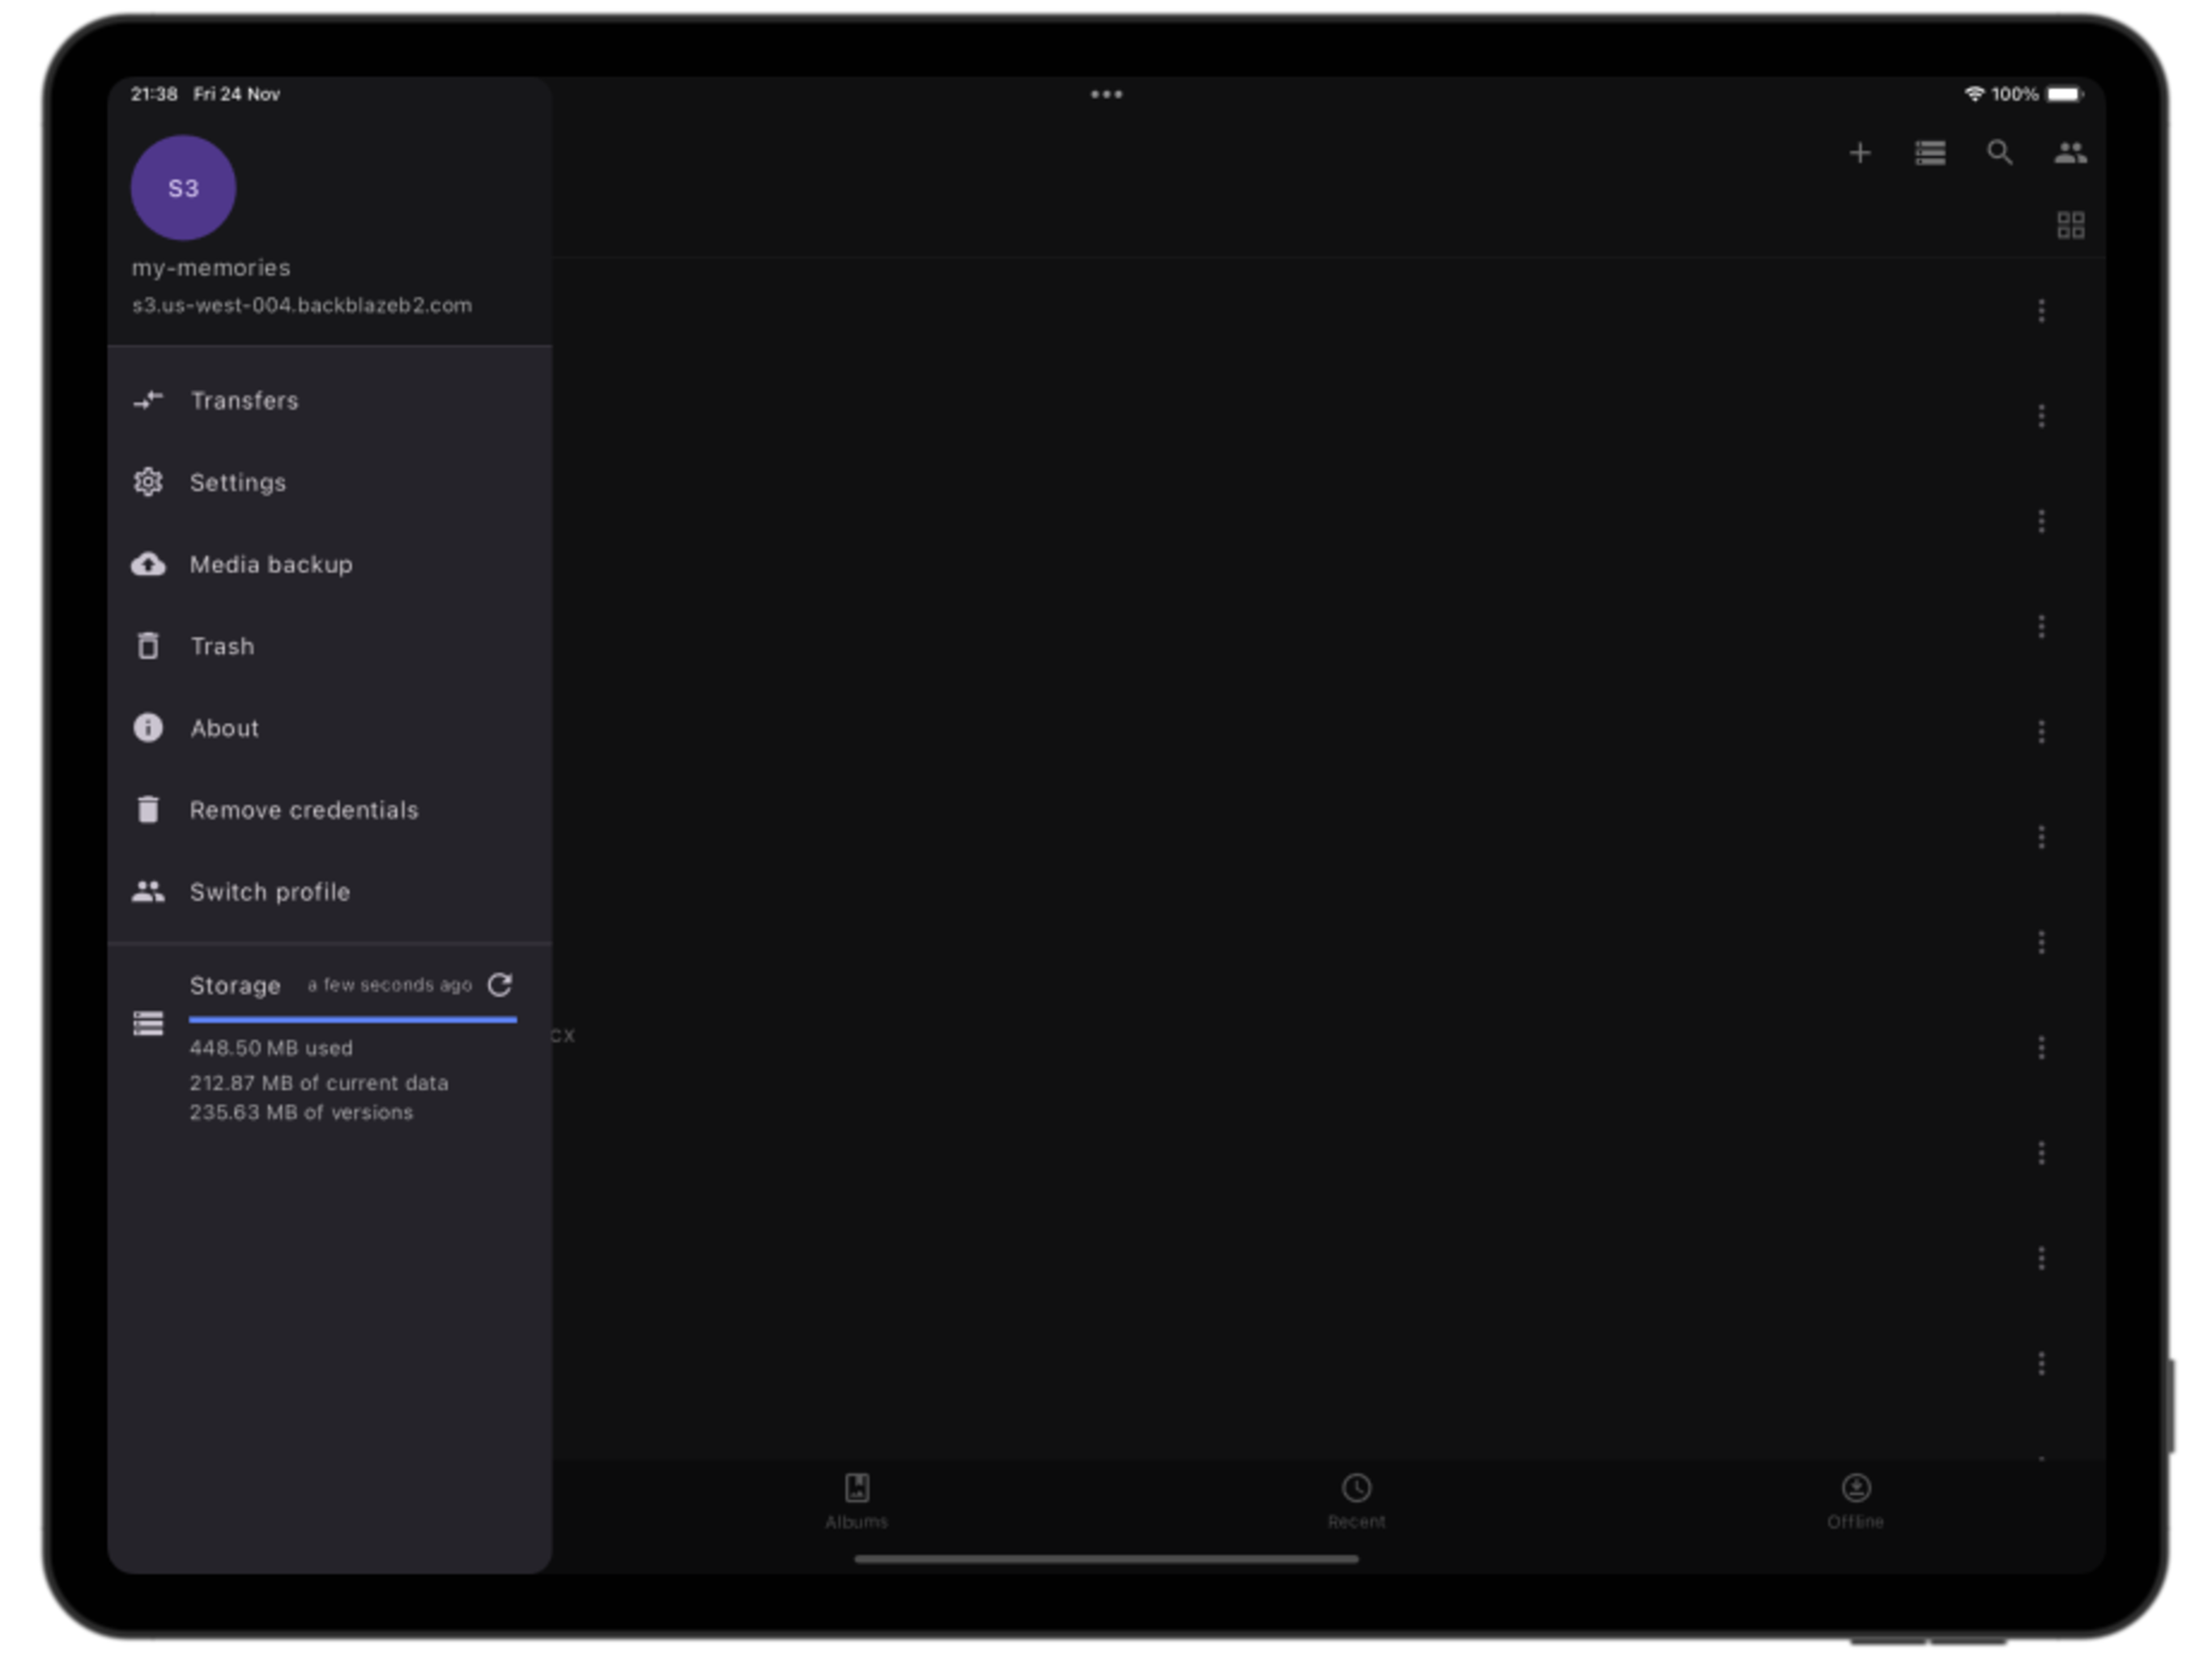Click the profiles people icon in toolbar
Screen dimensions: 2212x1658
(x=2070, y=153)
